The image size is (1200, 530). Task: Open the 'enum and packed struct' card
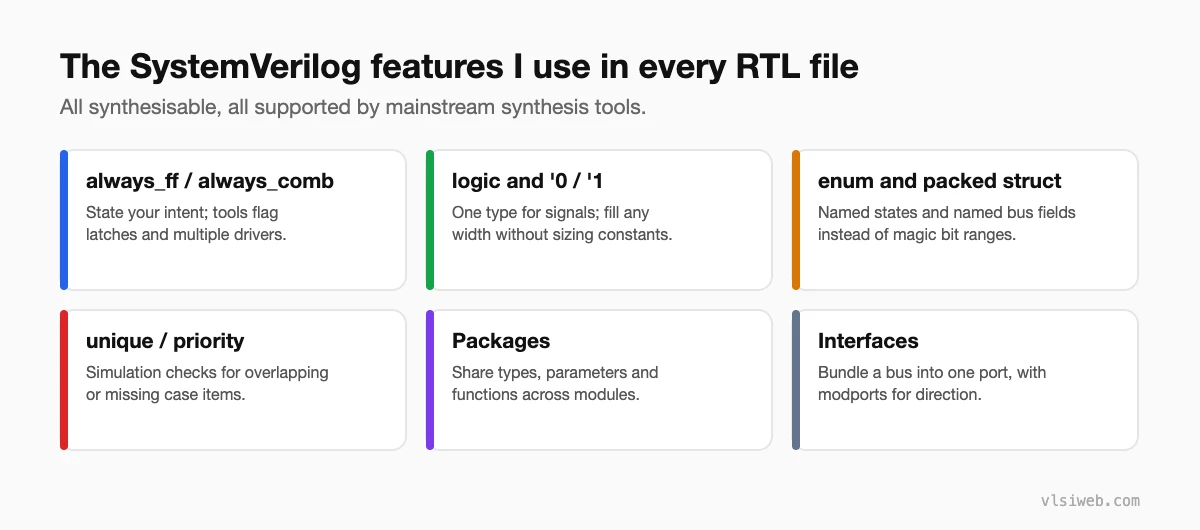pos(965,220)
